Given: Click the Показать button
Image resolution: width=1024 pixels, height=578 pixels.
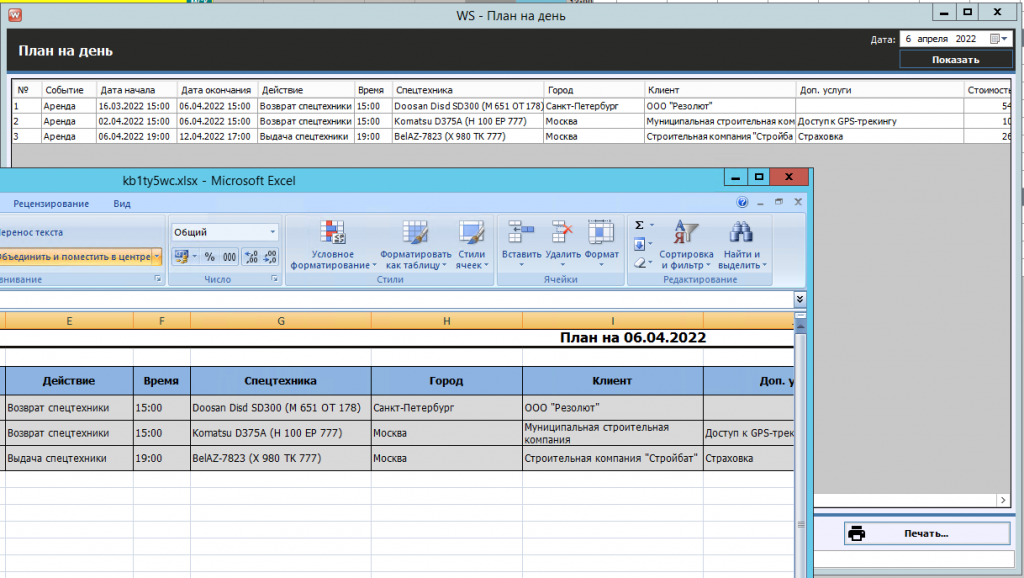Looking at the screenshot, I should pyautogui.click(x=955, y=59).
